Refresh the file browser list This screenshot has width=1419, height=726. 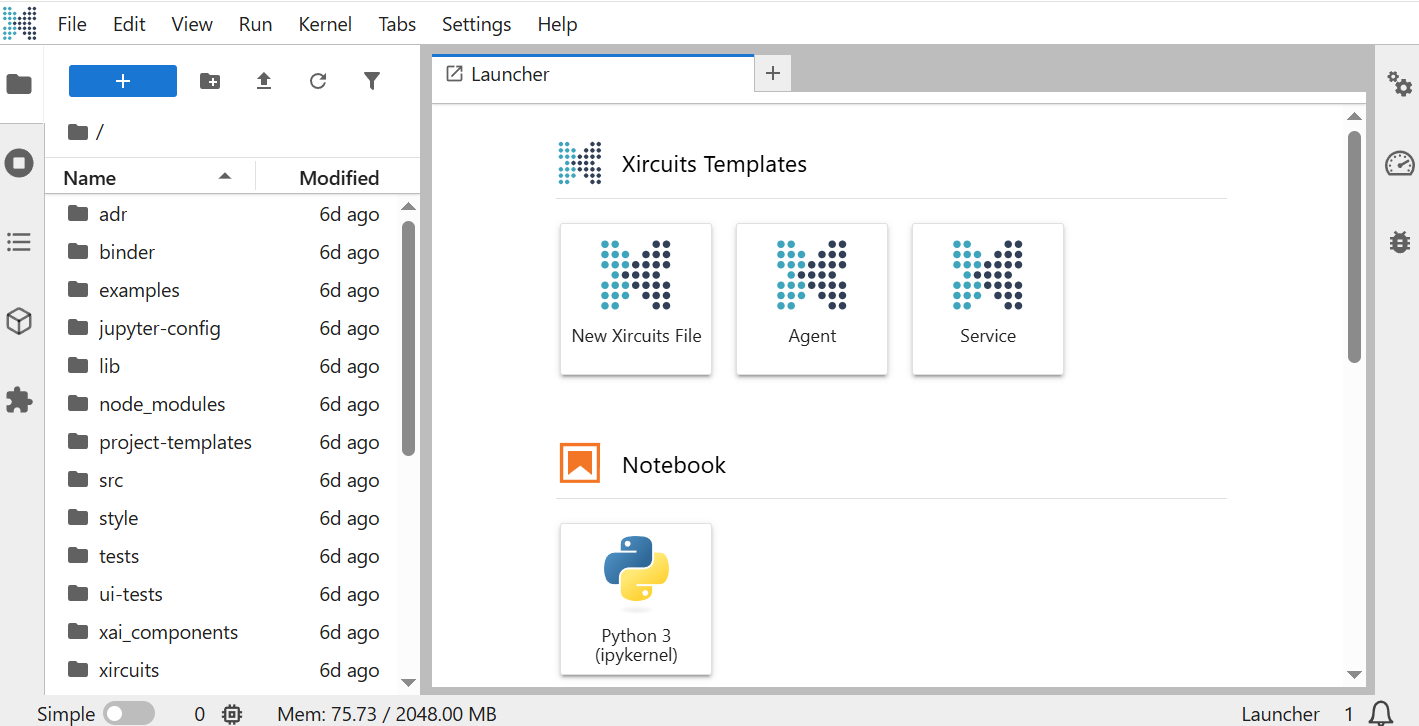pos(318,81)
